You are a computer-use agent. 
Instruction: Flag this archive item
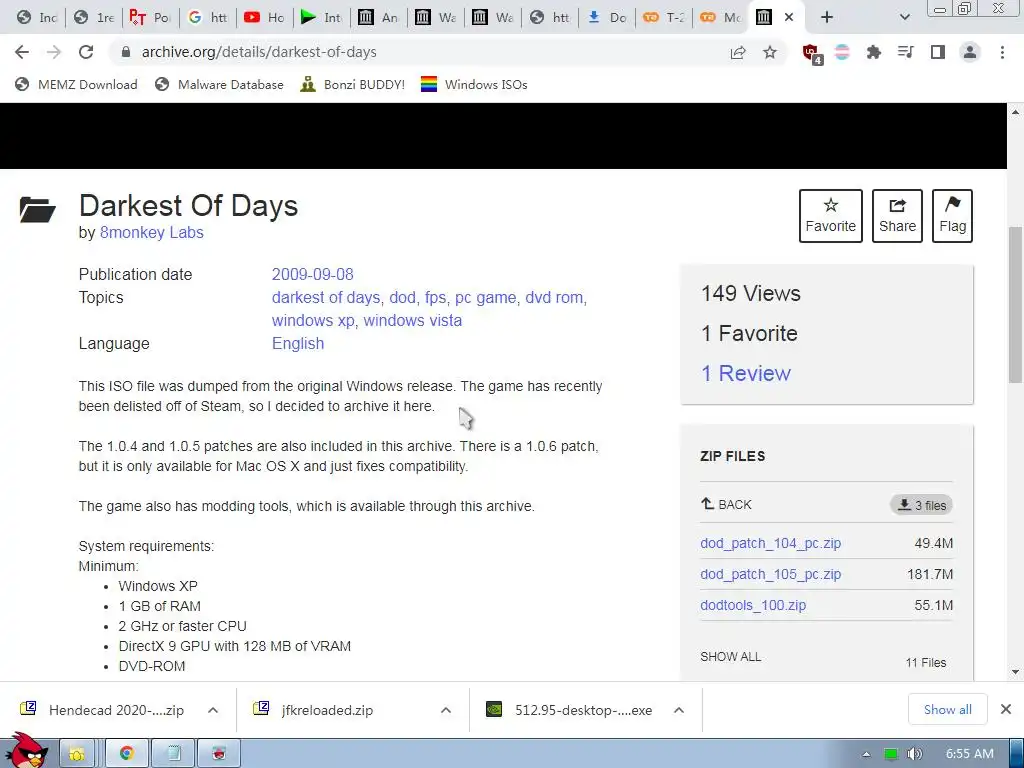point(952,216)
